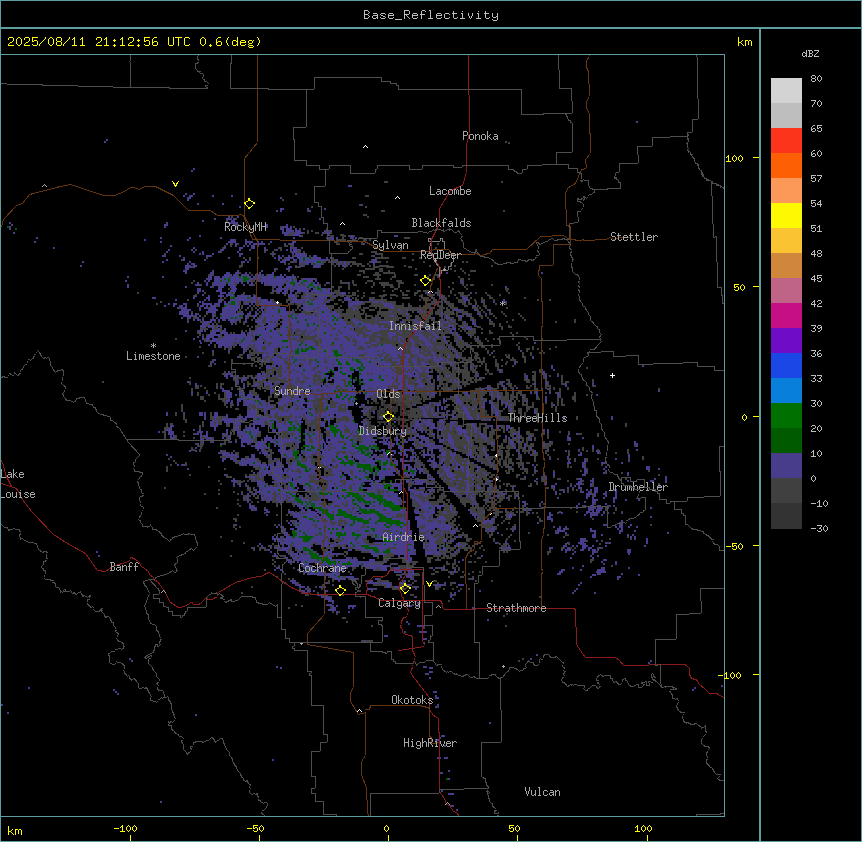Click the Airdrie city label
The height and width of the screenshot is (842, 862).
[x=404, y=537]
